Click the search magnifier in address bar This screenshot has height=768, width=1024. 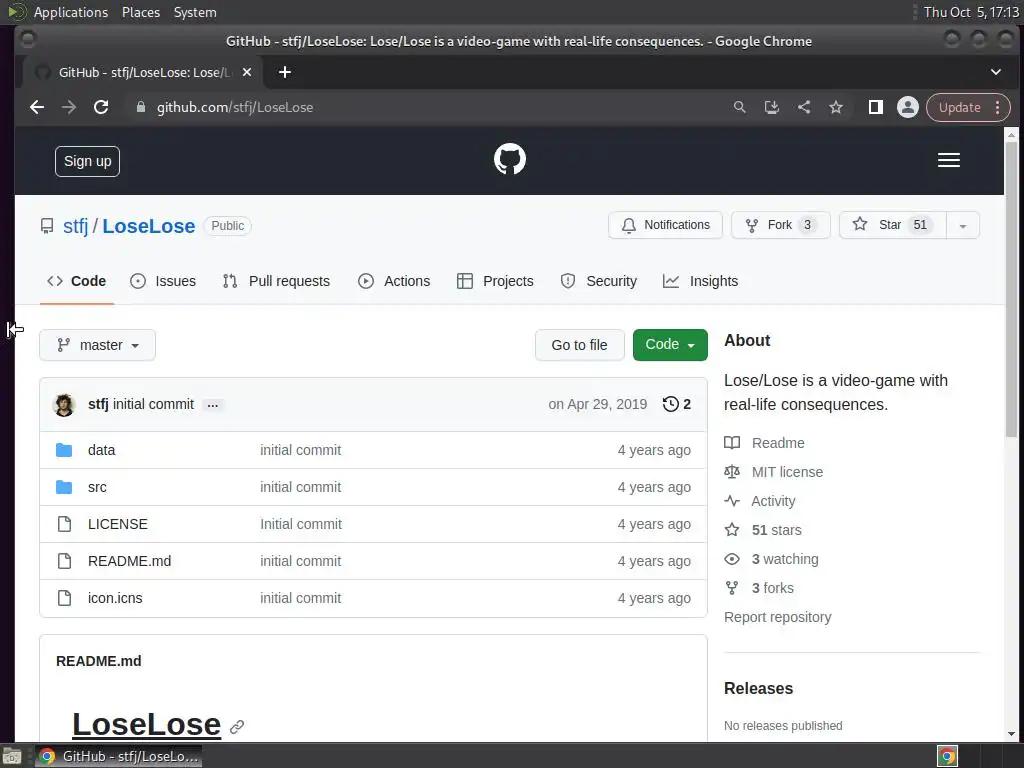[x=739, y=107]
